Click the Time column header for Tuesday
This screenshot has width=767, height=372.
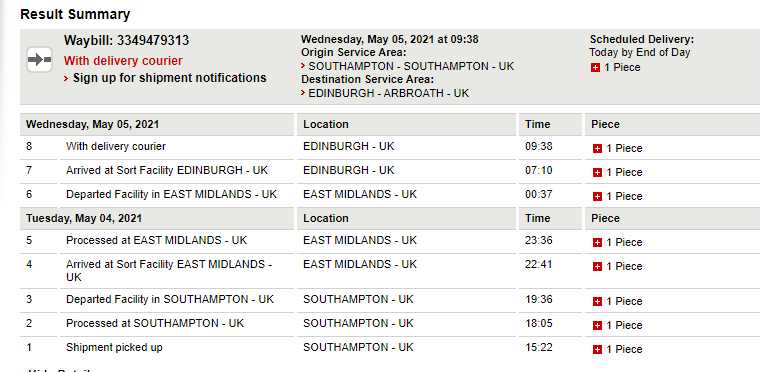pos(538,218)
